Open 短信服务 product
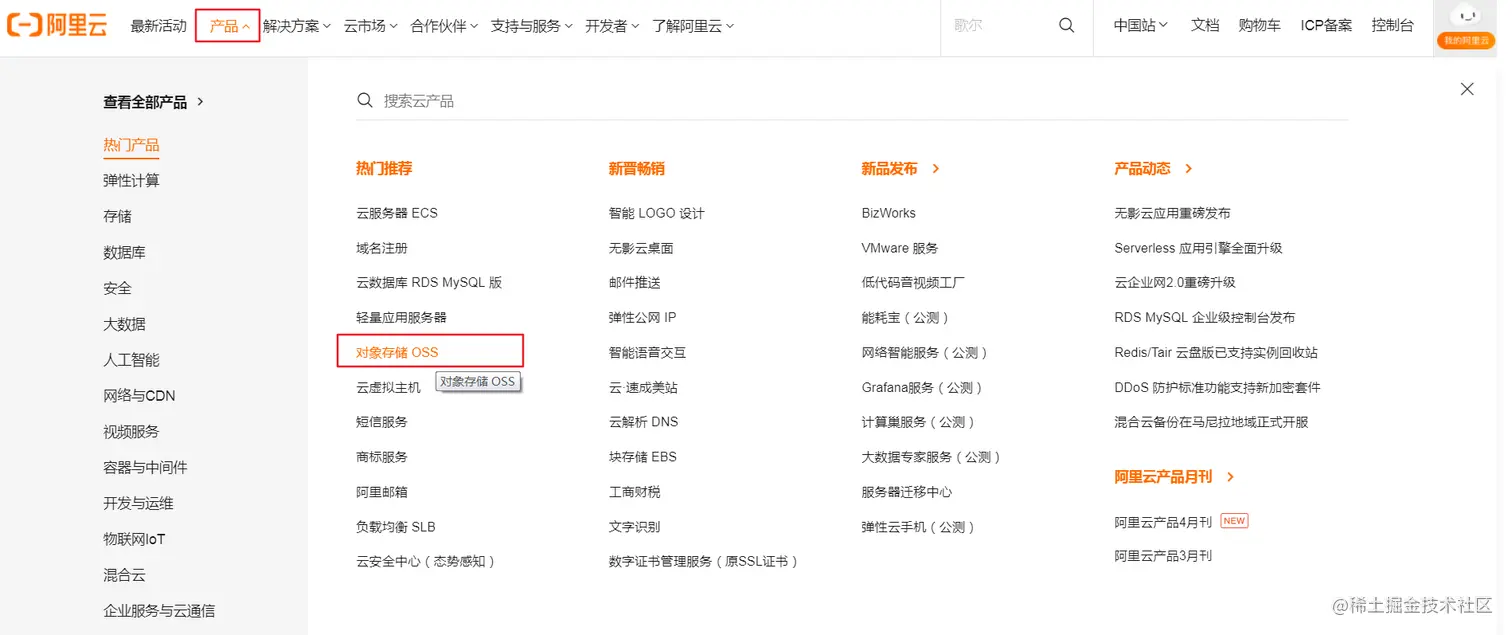Image resolution: width=1512 pixels, height=635 pixels. tap(382, 422)
